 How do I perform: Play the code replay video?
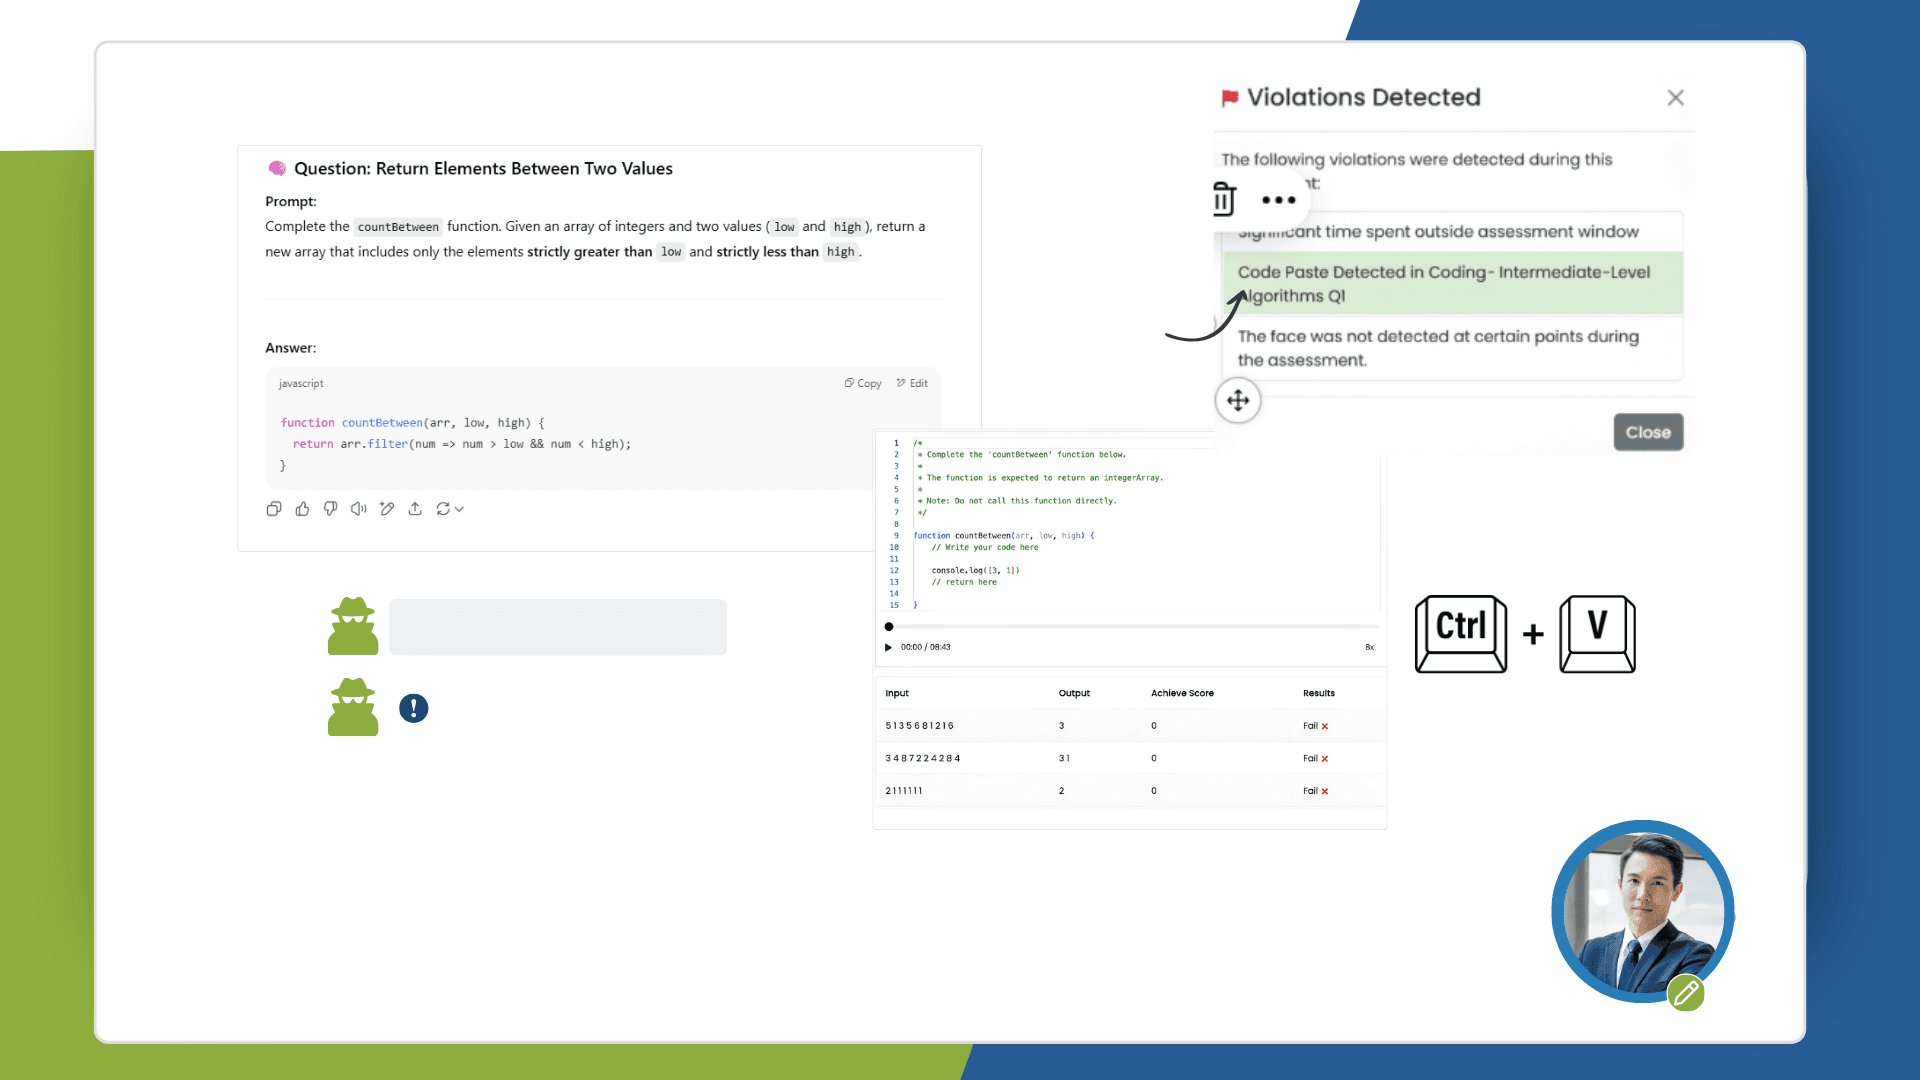pyautogui.click(x=888, y=647)
